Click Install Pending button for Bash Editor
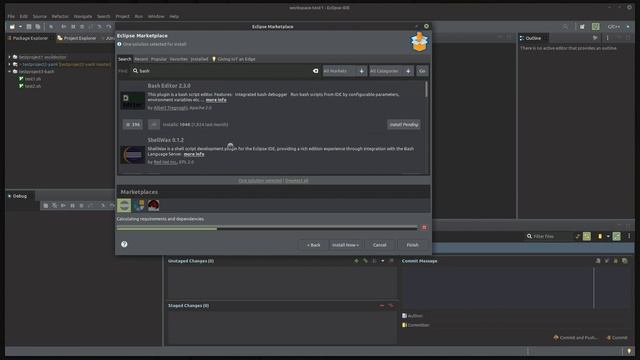Viewport: 640px width, 360px height. pos(404,124)
